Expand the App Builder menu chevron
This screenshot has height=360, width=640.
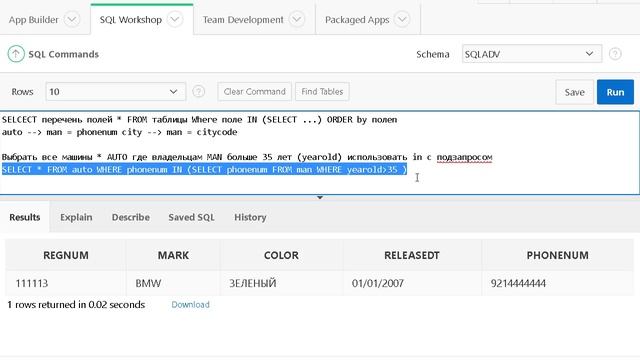(72, 19)
